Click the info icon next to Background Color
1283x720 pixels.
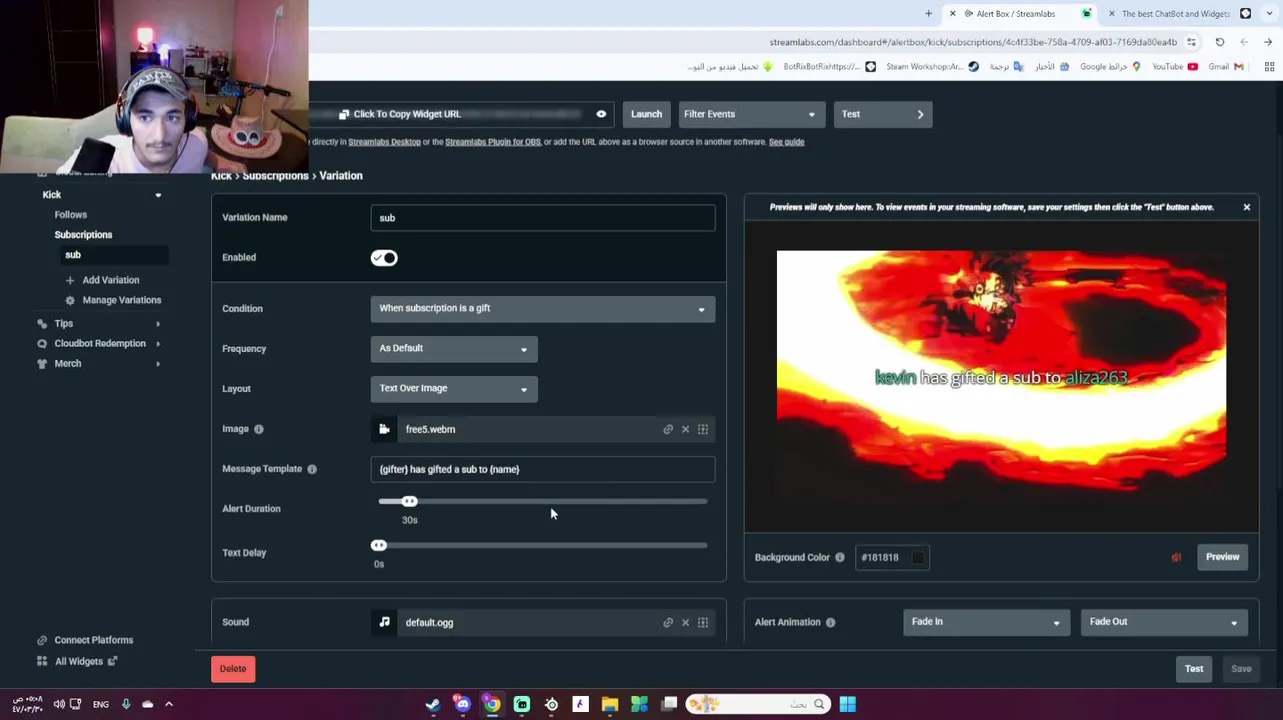[840, 557]
